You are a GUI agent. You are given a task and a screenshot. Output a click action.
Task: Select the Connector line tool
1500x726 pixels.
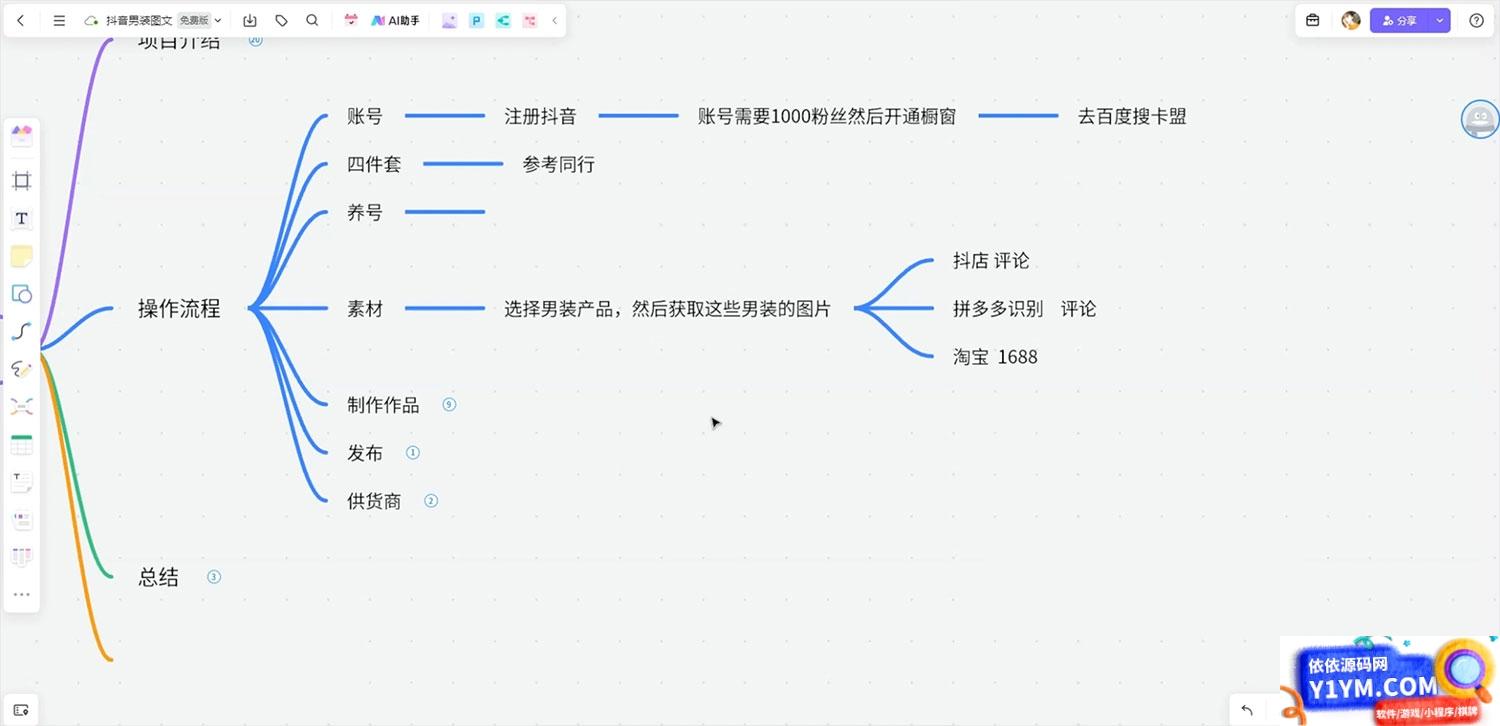[21, 331]
